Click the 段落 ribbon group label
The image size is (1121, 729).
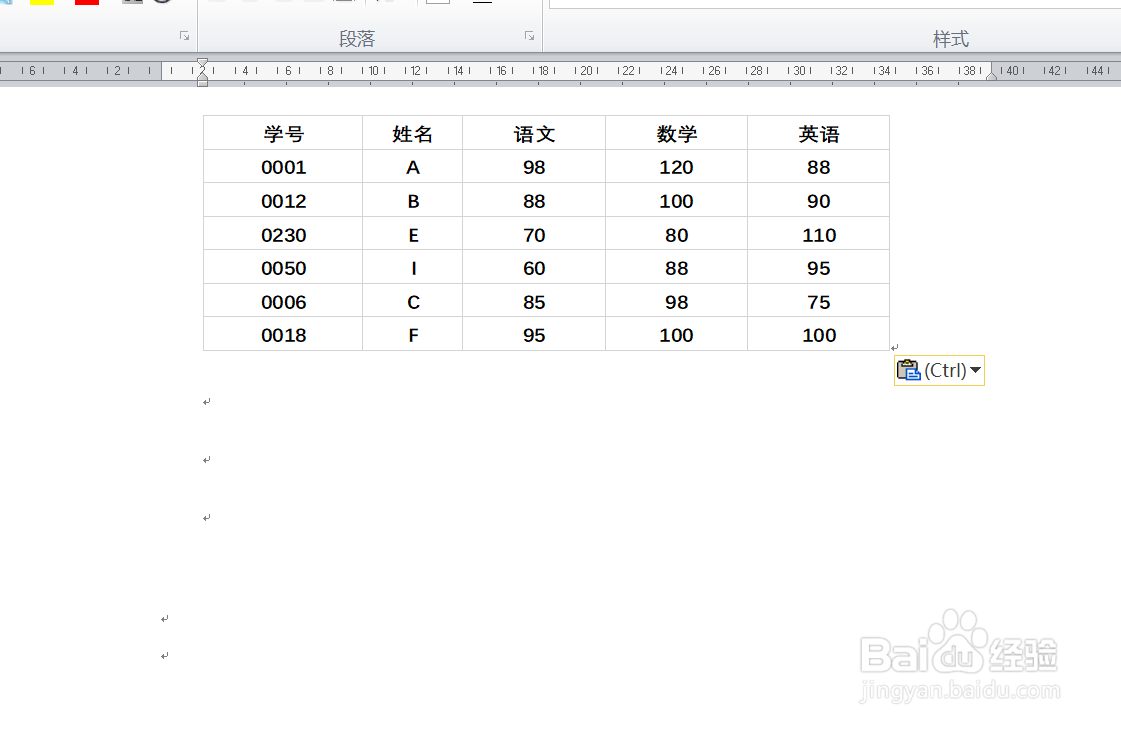tap(357, 36)
